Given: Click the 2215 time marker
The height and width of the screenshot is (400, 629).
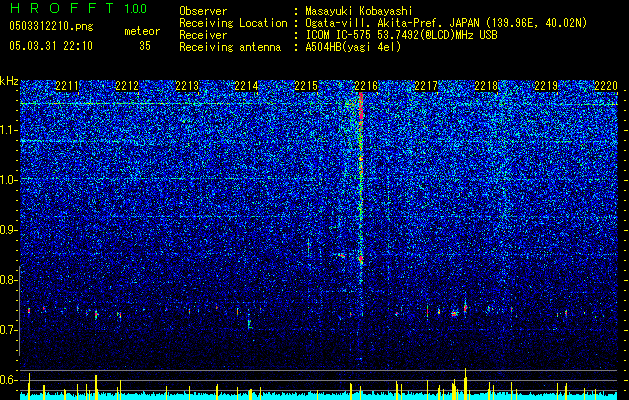Looking at the screenshot, I should [x=306, y=86].
